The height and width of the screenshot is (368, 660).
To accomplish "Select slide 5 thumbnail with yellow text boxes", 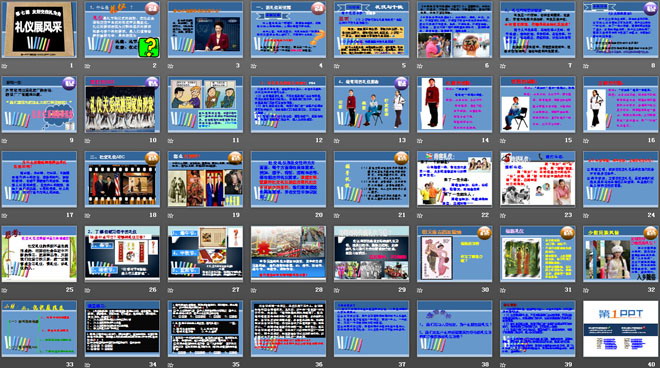I will pyautogui.click(x=371, y=29).
